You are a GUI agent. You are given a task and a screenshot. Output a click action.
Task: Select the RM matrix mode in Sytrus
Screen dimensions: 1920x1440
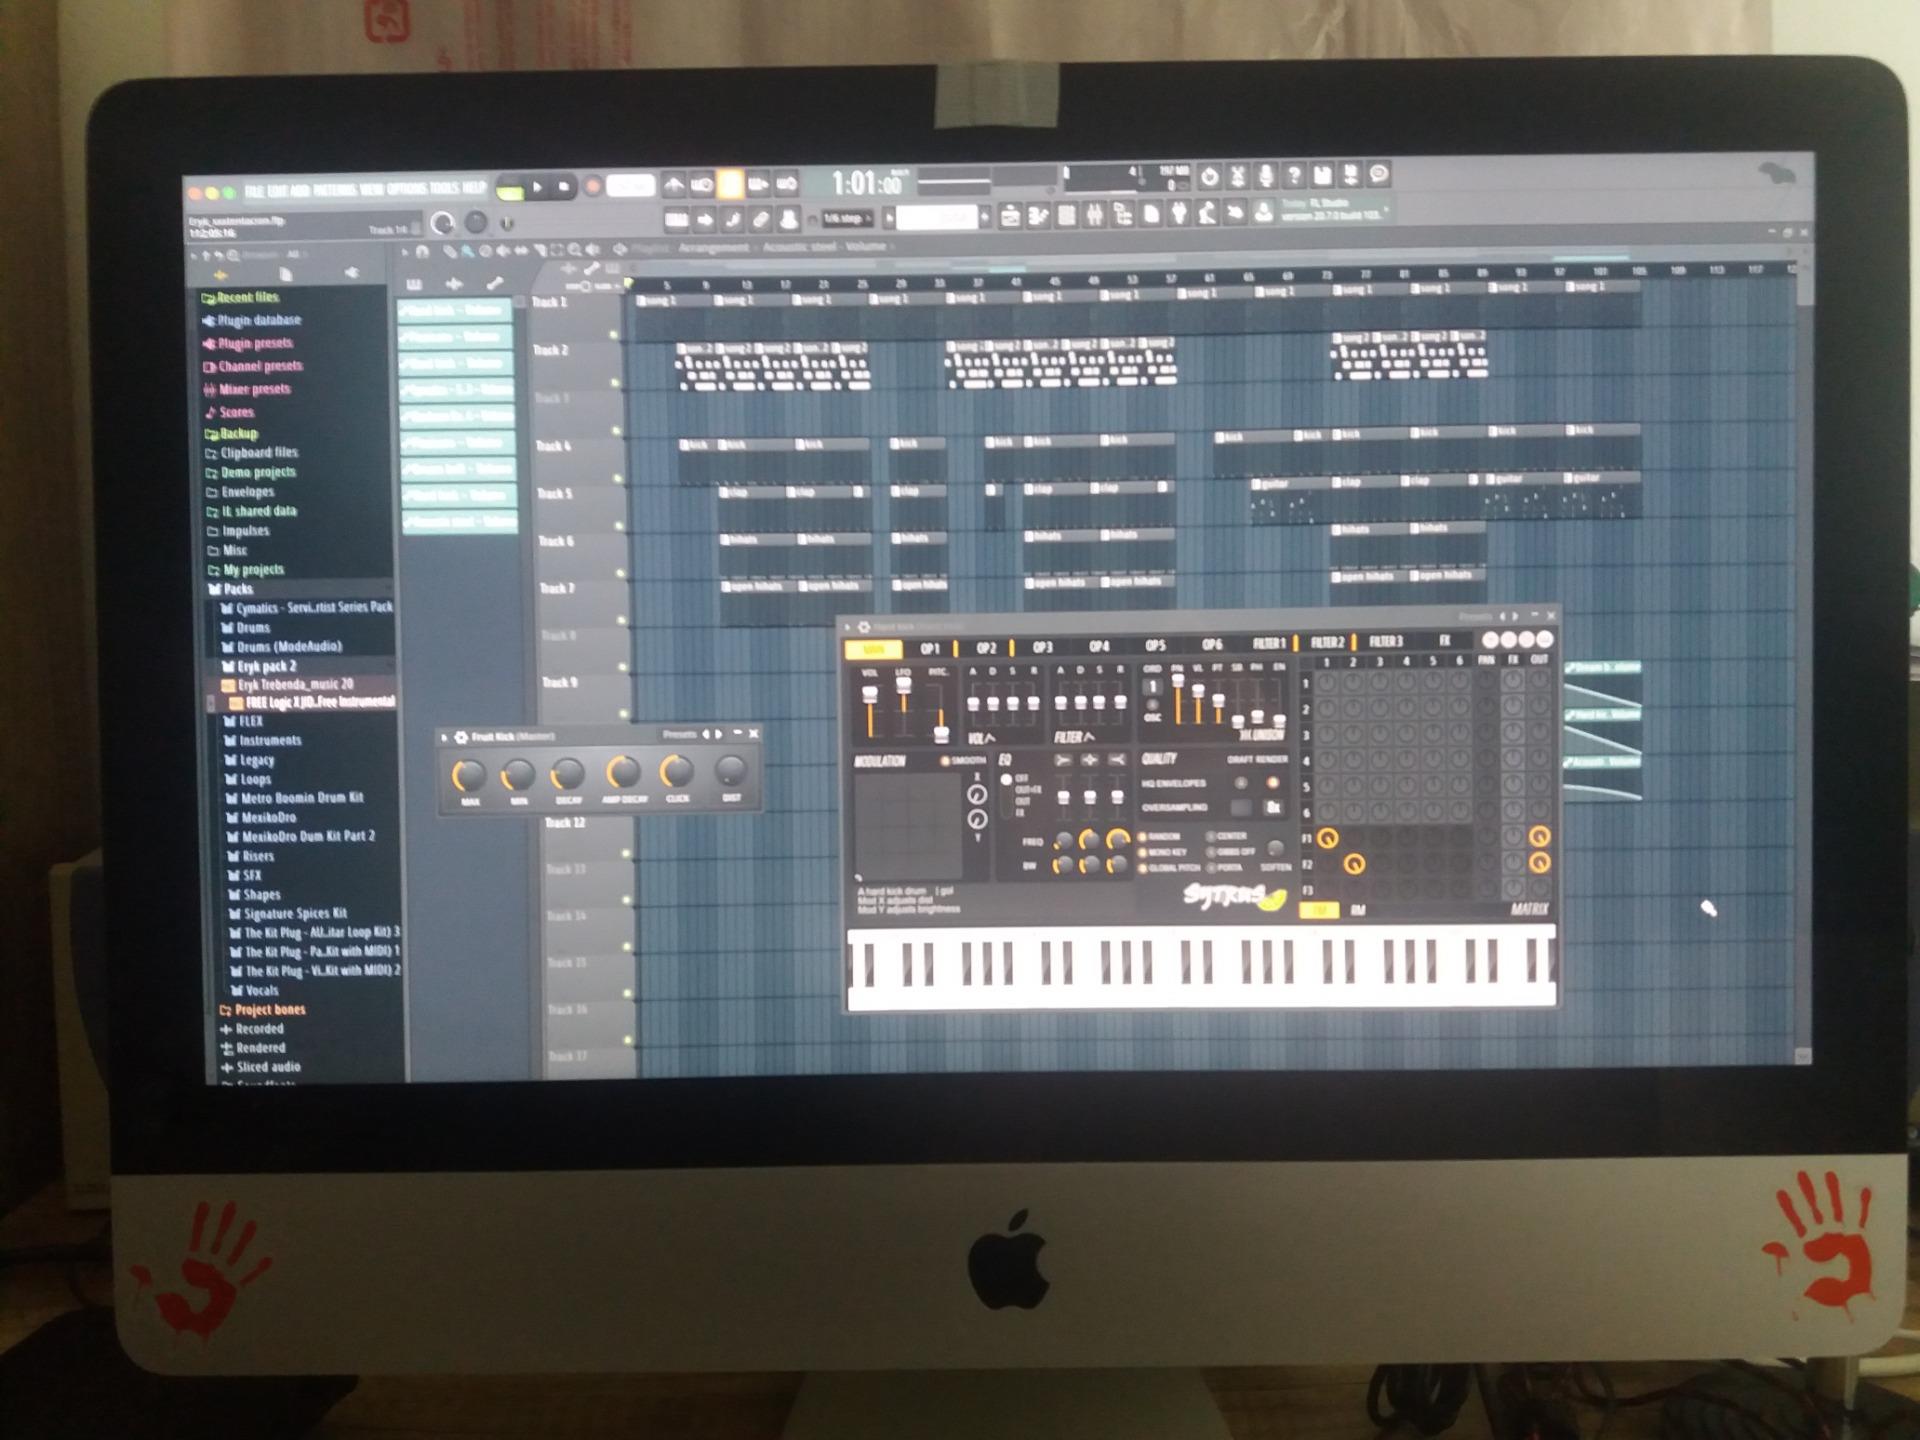pos(1358,910)
